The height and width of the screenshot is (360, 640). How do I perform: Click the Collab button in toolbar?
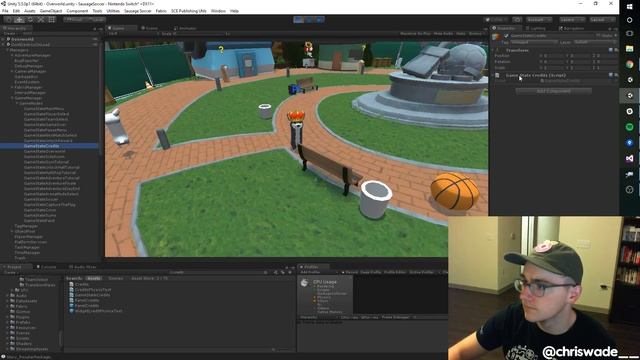[496, 20]
